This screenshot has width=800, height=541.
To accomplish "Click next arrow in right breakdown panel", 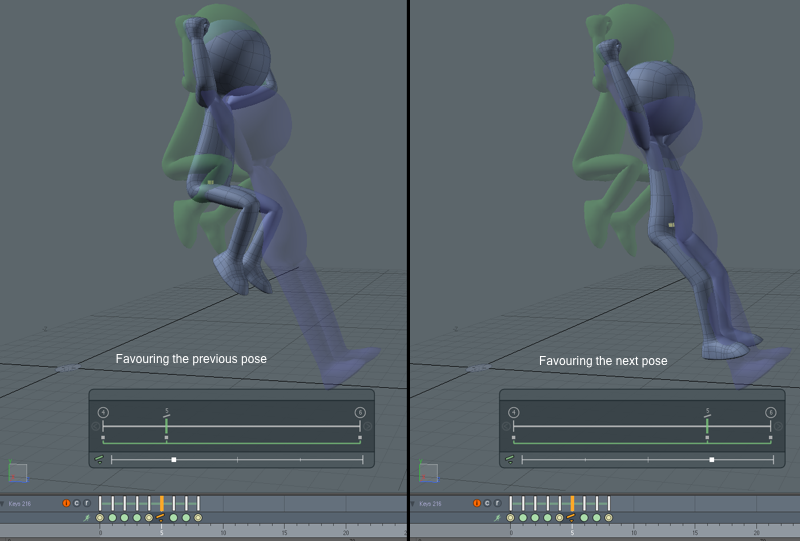I will click(779, 427).
